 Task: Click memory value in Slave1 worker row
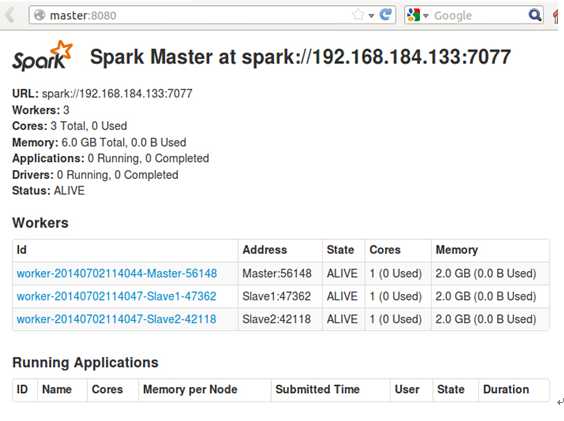click(486, 296)
